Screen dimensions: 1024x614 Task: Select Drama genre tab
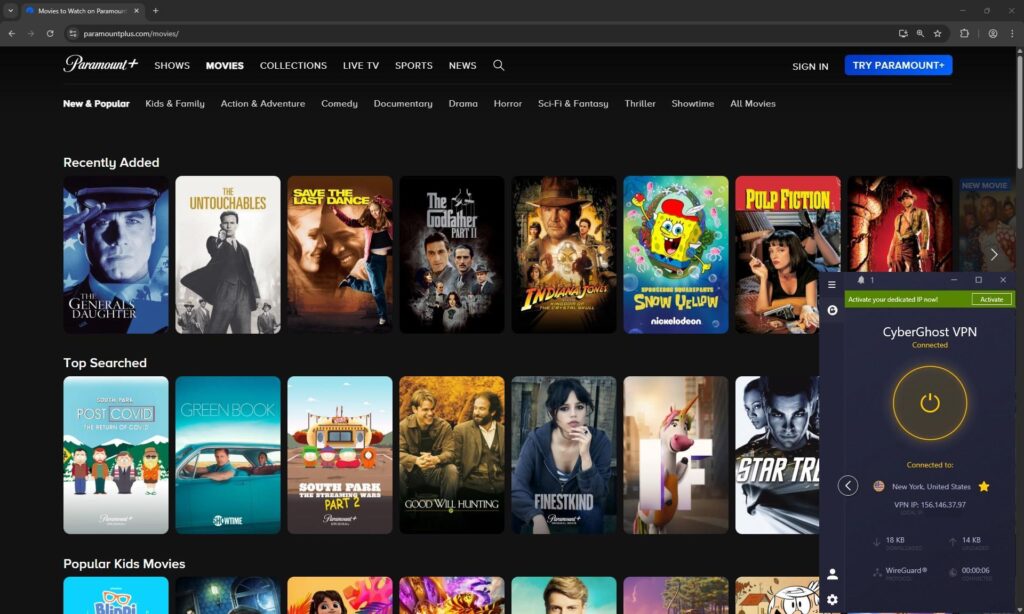pos(463,103)
